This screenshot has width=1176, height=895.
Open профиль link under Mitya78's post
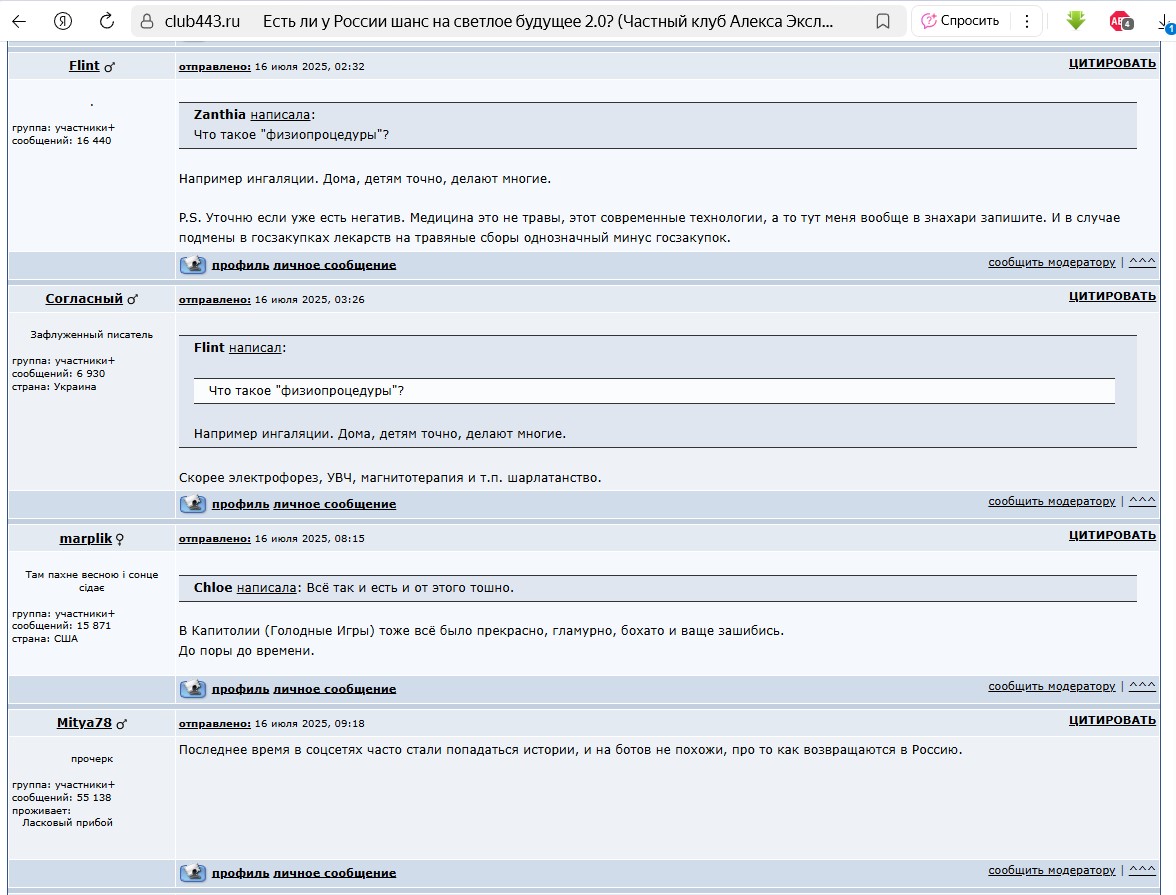240,872
